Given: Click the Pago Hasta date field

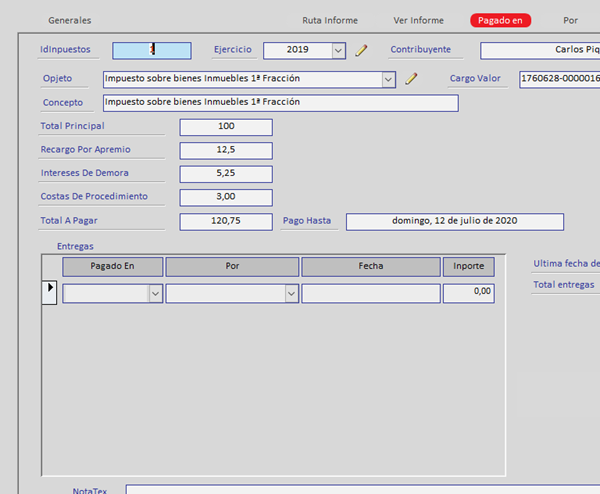Looking at the screenshot, I should 454,222.
